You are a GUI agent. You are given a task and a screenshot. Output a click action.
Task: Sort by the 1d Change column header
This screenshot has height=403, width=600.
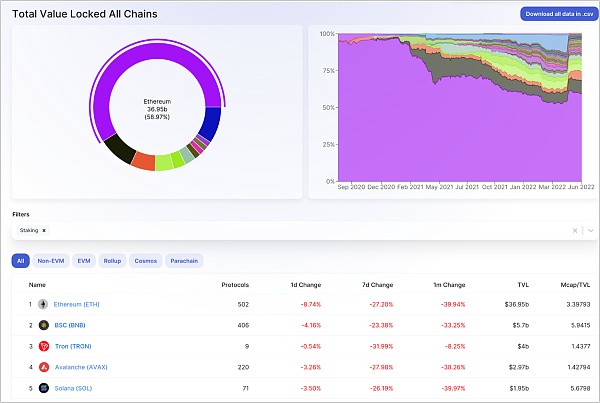306,285
